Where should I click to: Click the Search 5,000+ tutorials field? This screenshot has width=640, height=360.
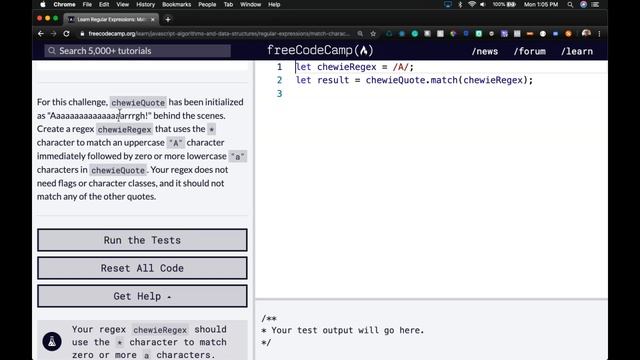tap(138, 51)
